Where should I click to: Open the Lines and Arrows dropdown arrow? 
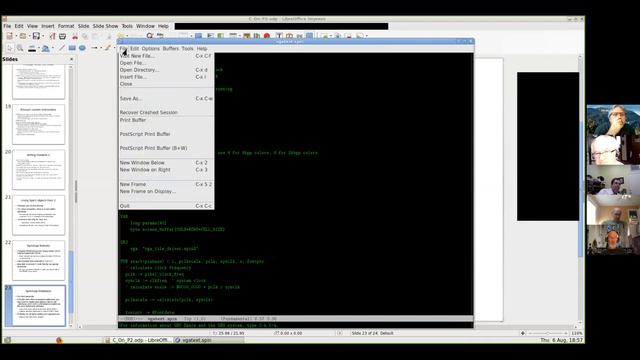pos(101,48)
